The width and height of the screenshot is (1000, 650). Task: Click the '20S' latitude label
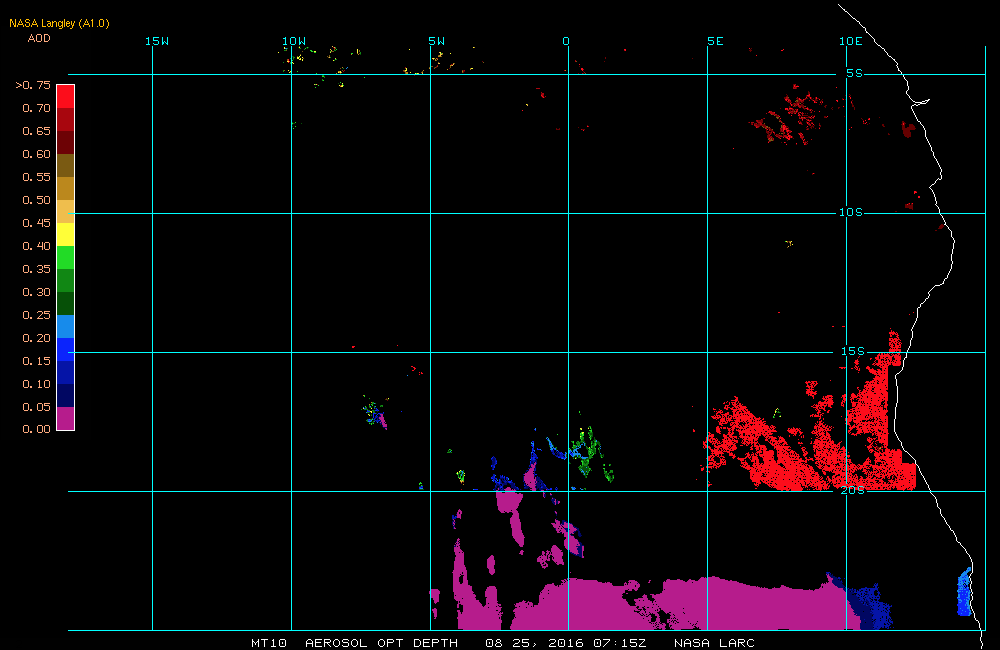pyautogui.click(x=853, y=491)
